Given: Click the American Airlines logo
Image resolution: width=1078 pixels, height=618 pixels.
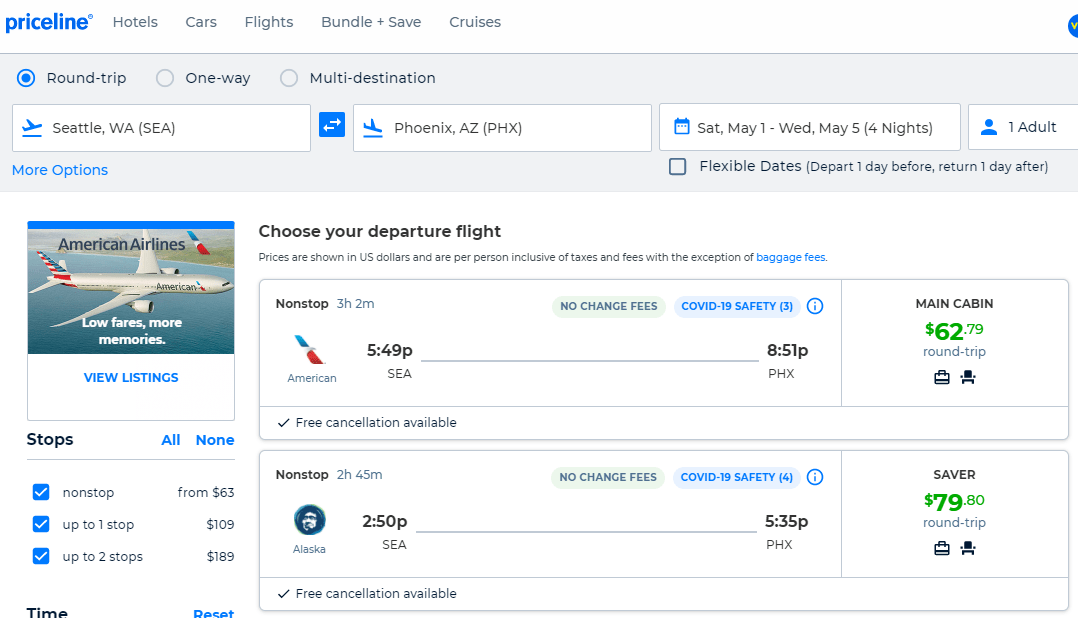Looking at the screenshot, I should [x=310, y=349].
